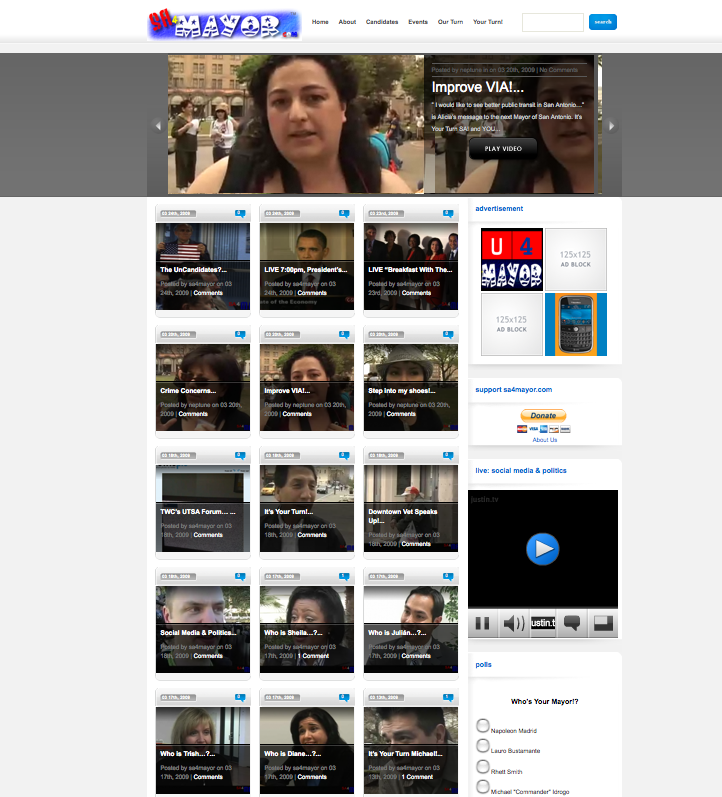Open comment bubble on Breakfast With The card
This screenshot has height=797, width=722.
pos(448,213)
